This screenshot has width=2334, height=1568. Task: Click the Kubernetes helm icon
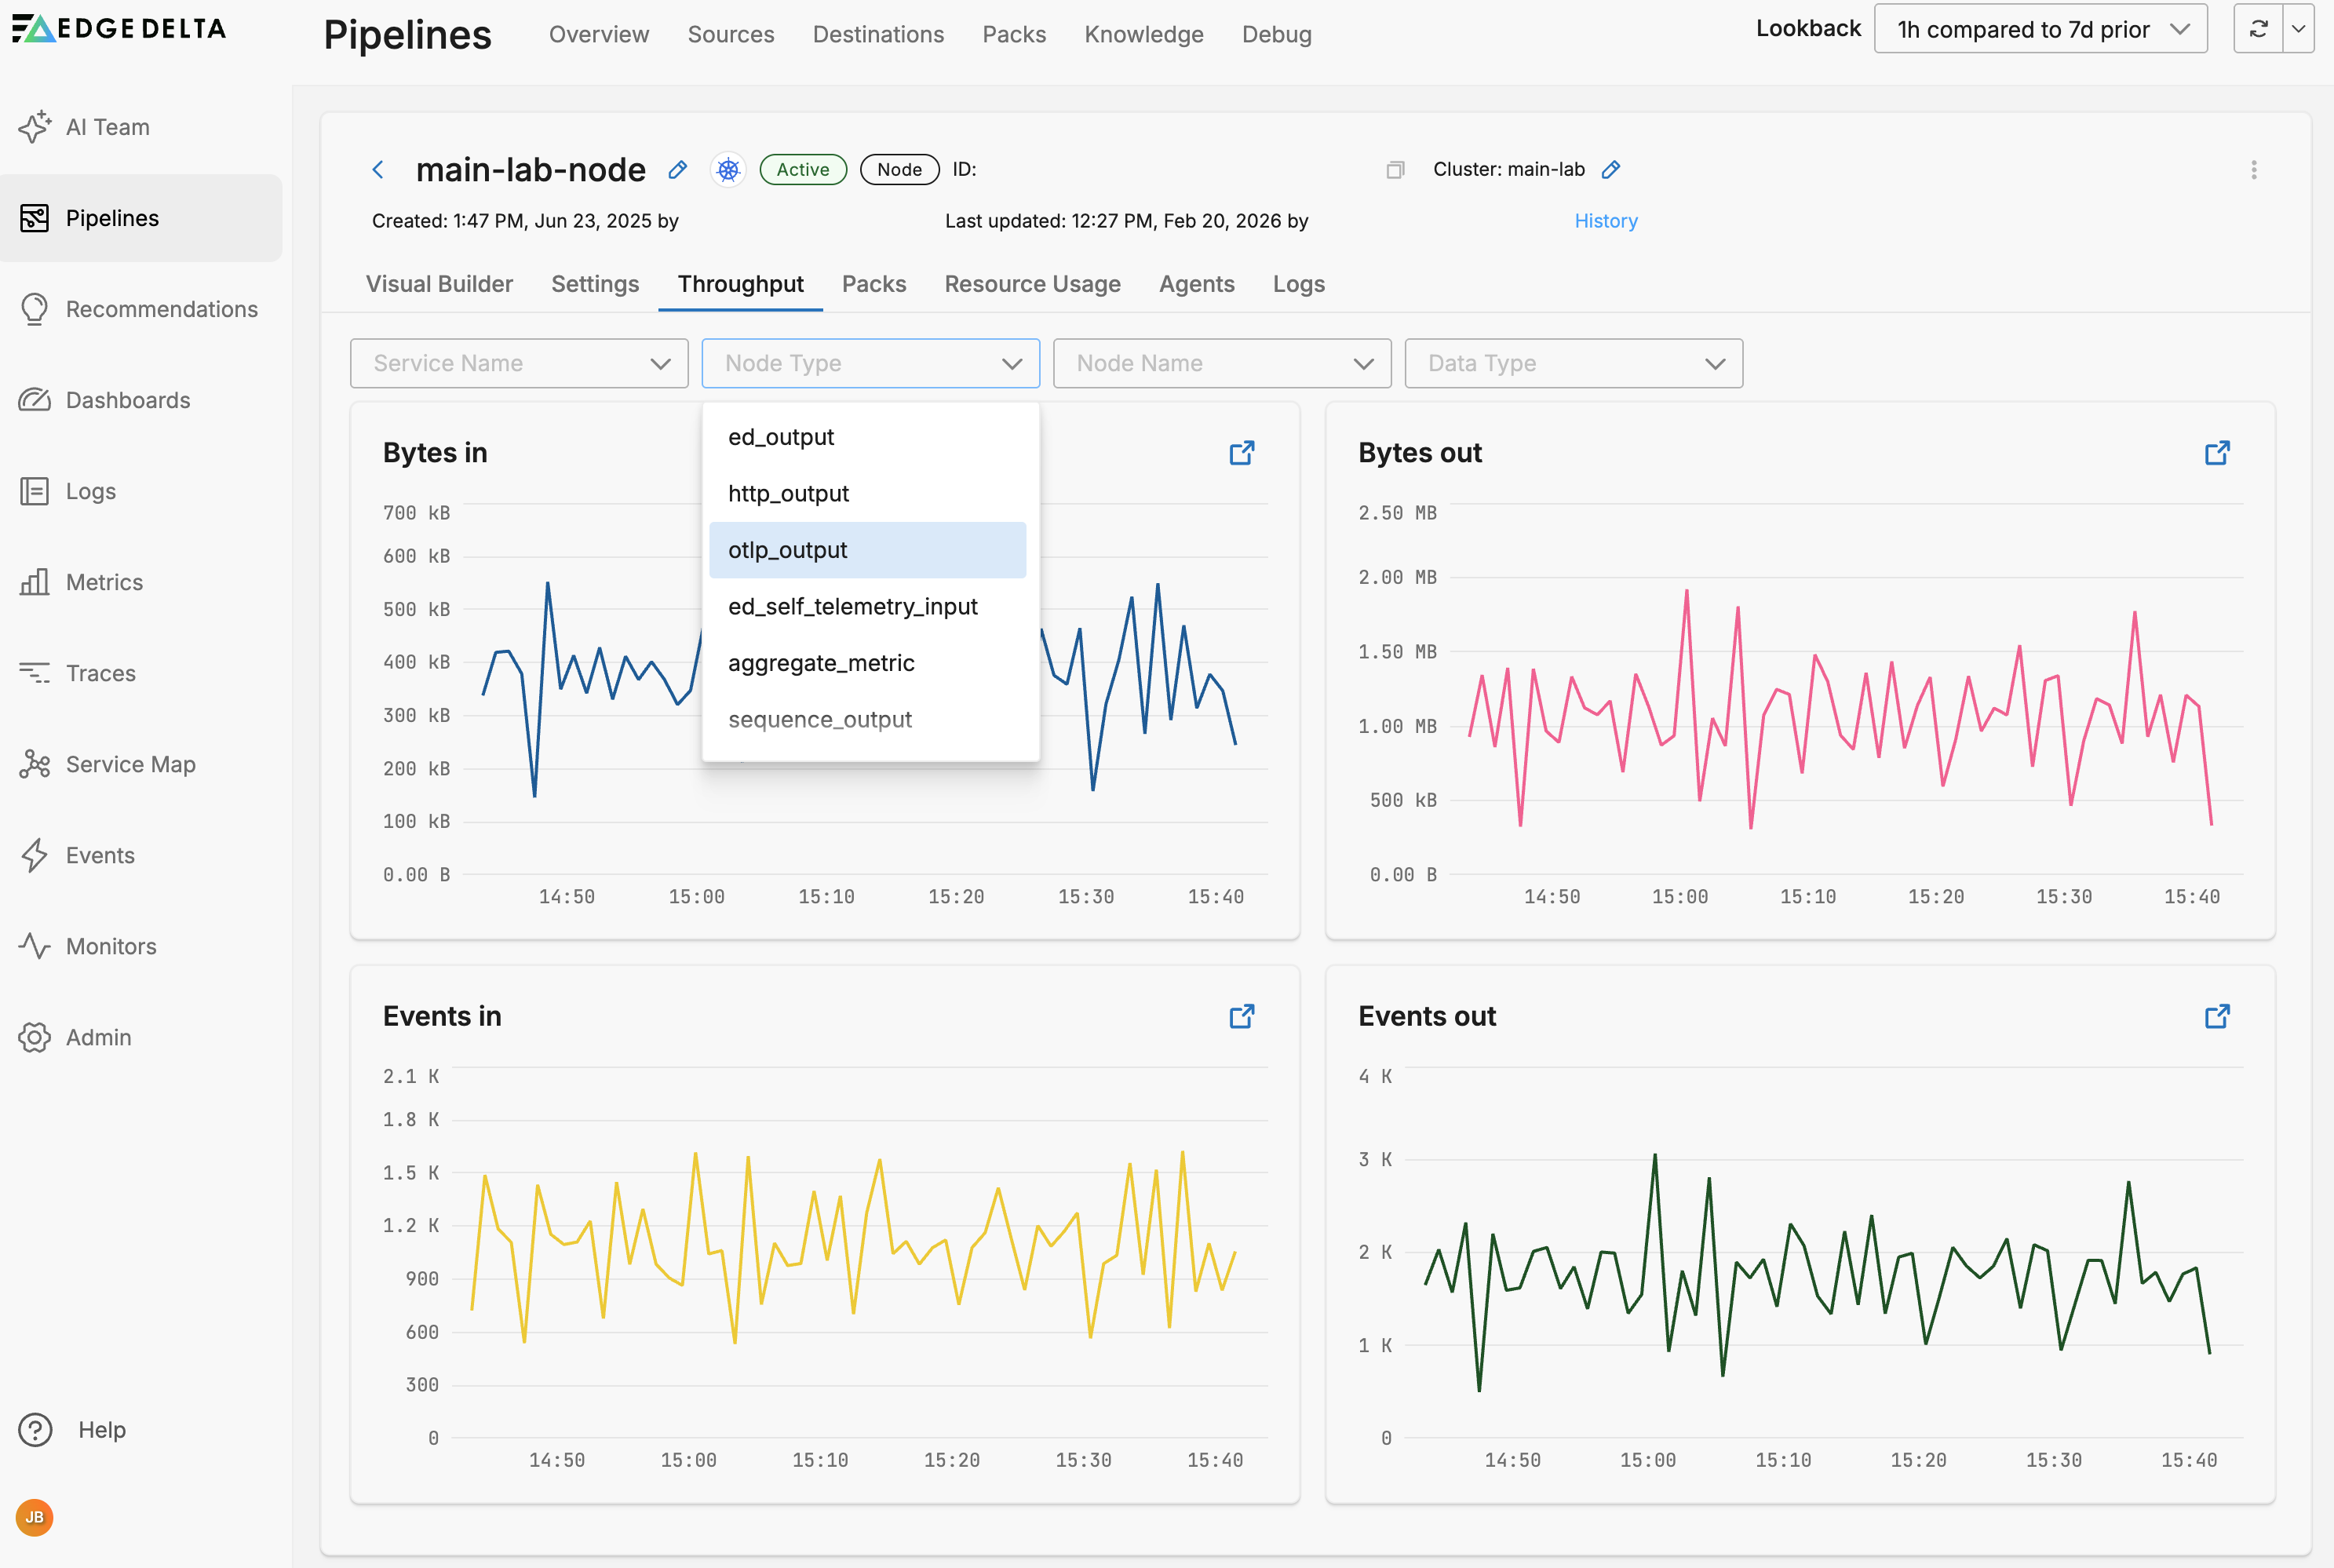coord(728,170)
